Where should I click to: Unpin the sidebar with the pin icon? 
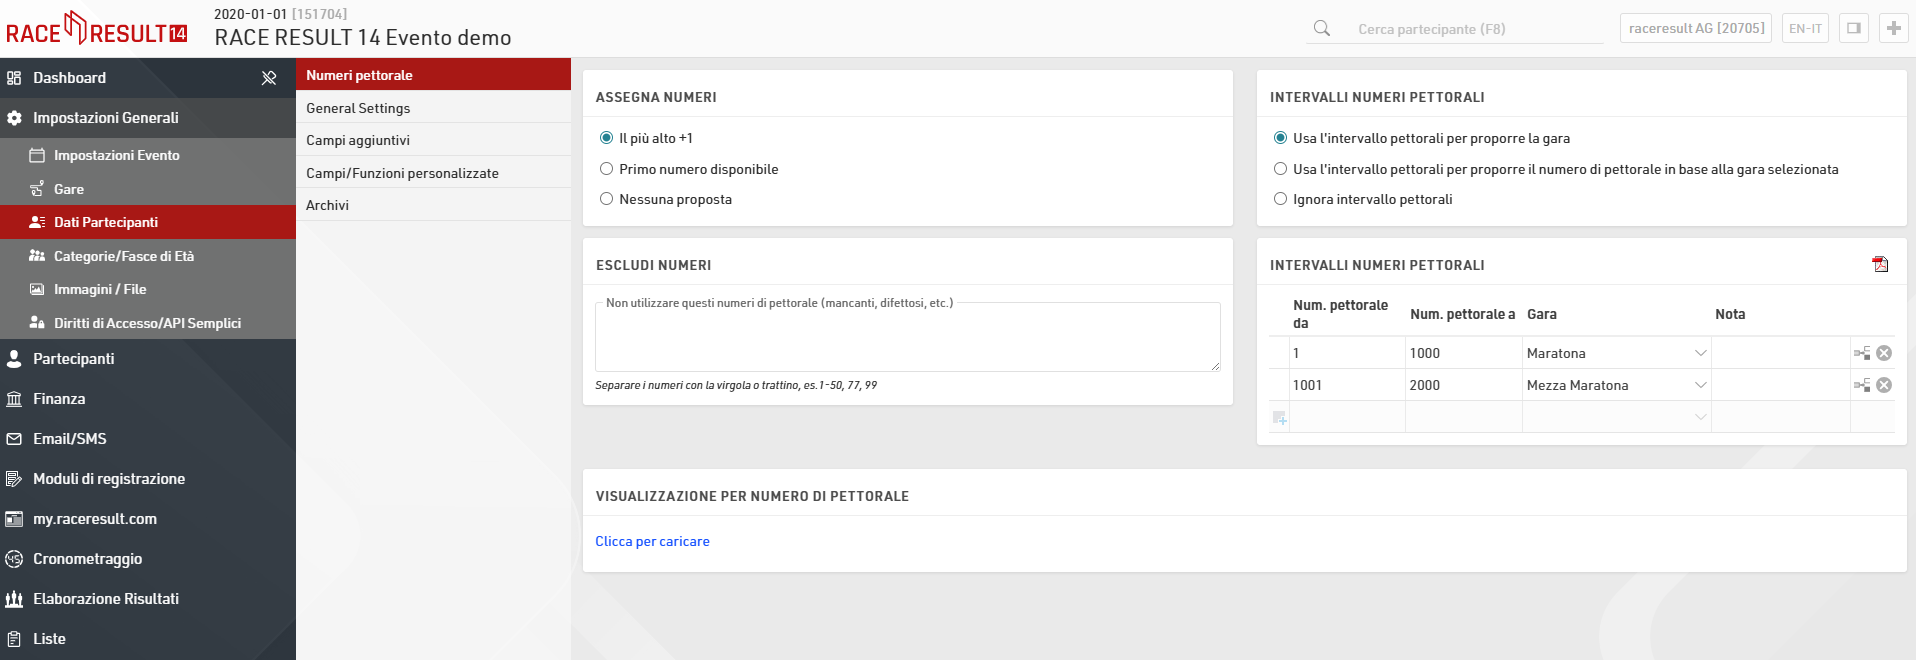[x=269, y=78]
